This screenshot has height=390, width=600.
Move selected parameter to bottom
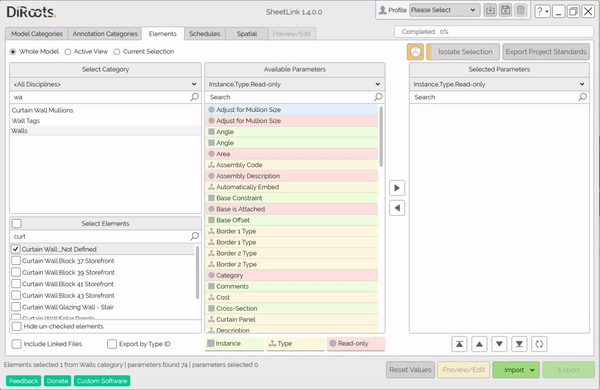point(519,344)
